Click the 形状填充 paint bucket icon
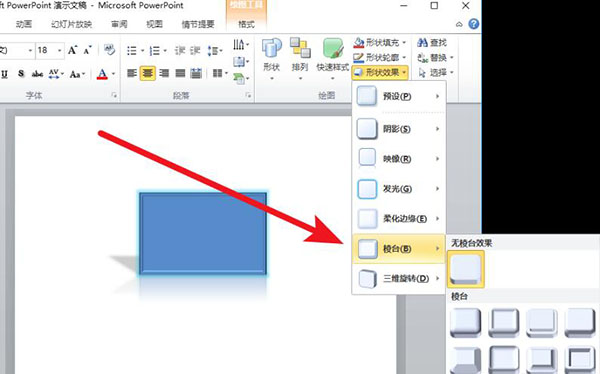Viewport: 600px width, 374px height. pyautogui.click(x=359, y=42)
